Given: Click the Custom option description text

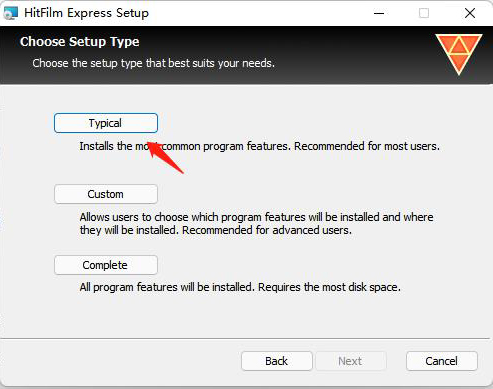Looking at the screenshot, I should point(256,224).
